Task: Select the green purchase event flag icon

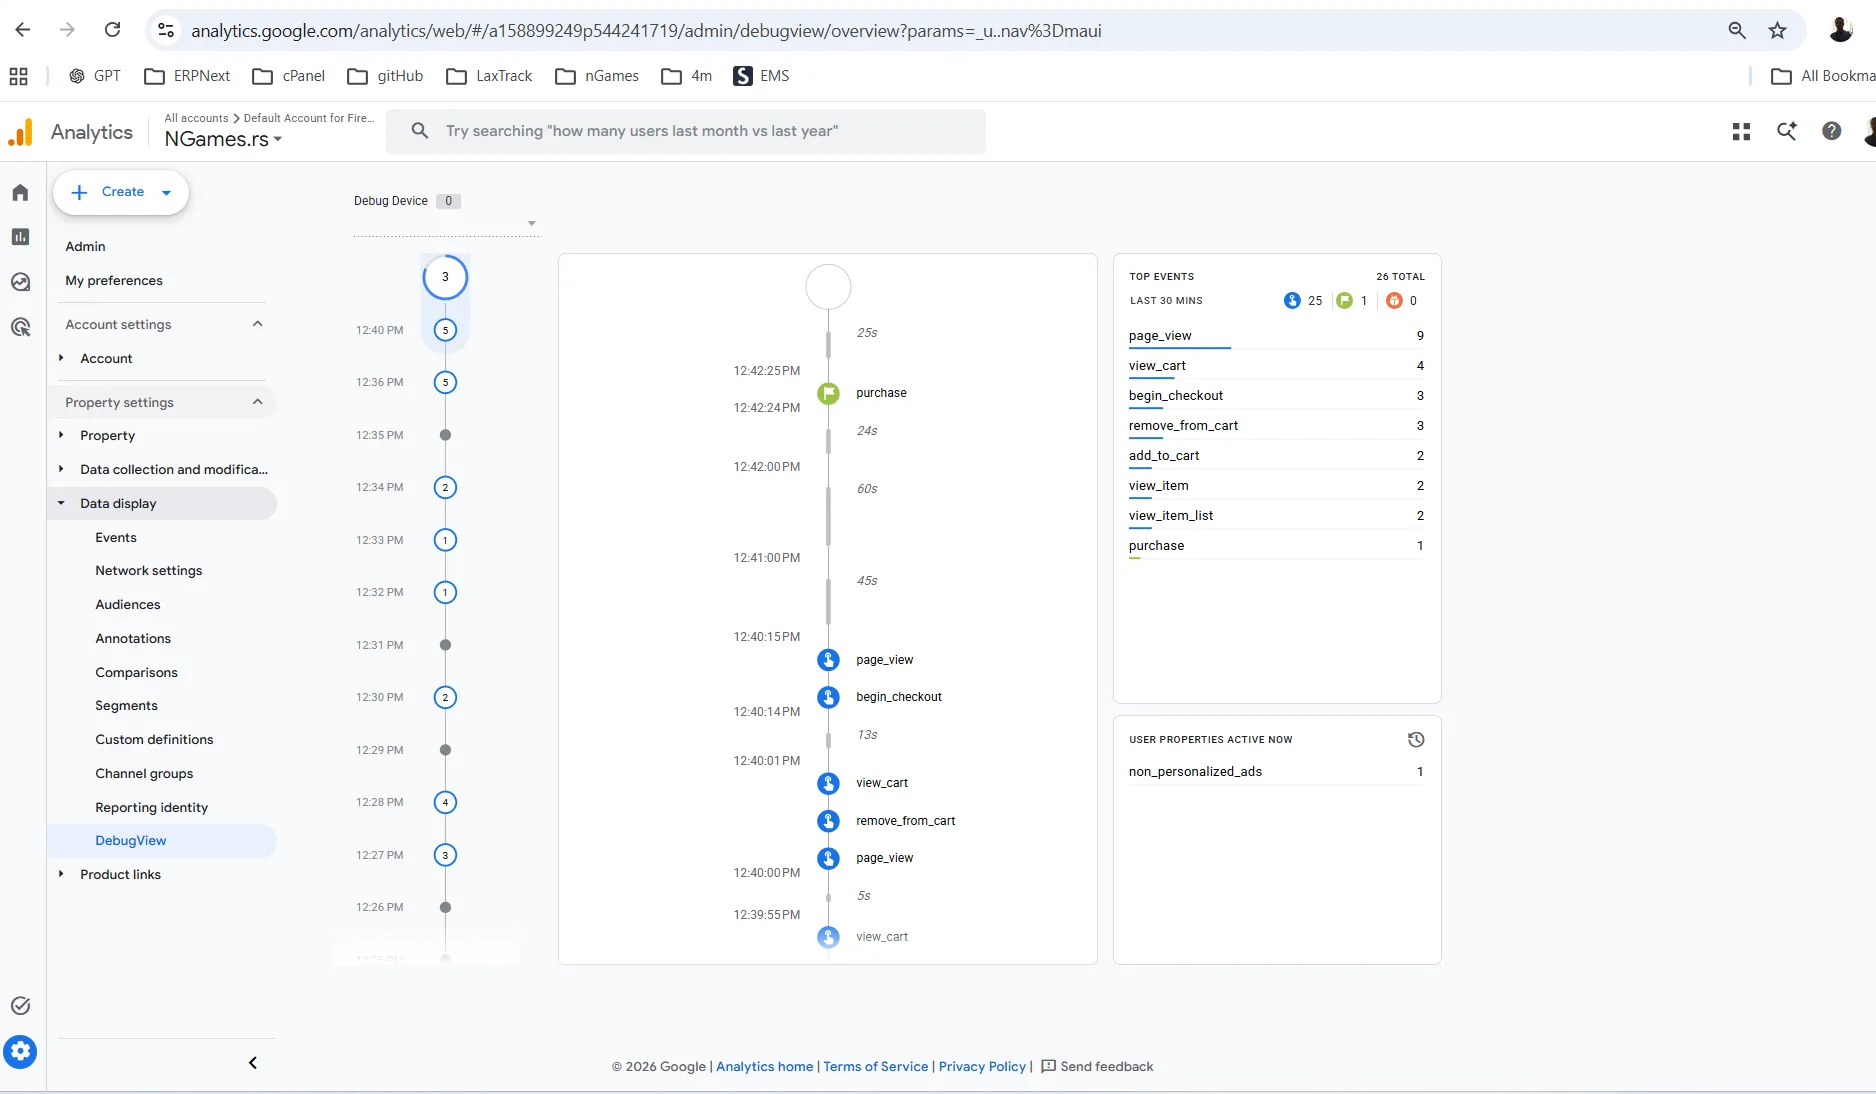Action: click(x=828, y=393)
